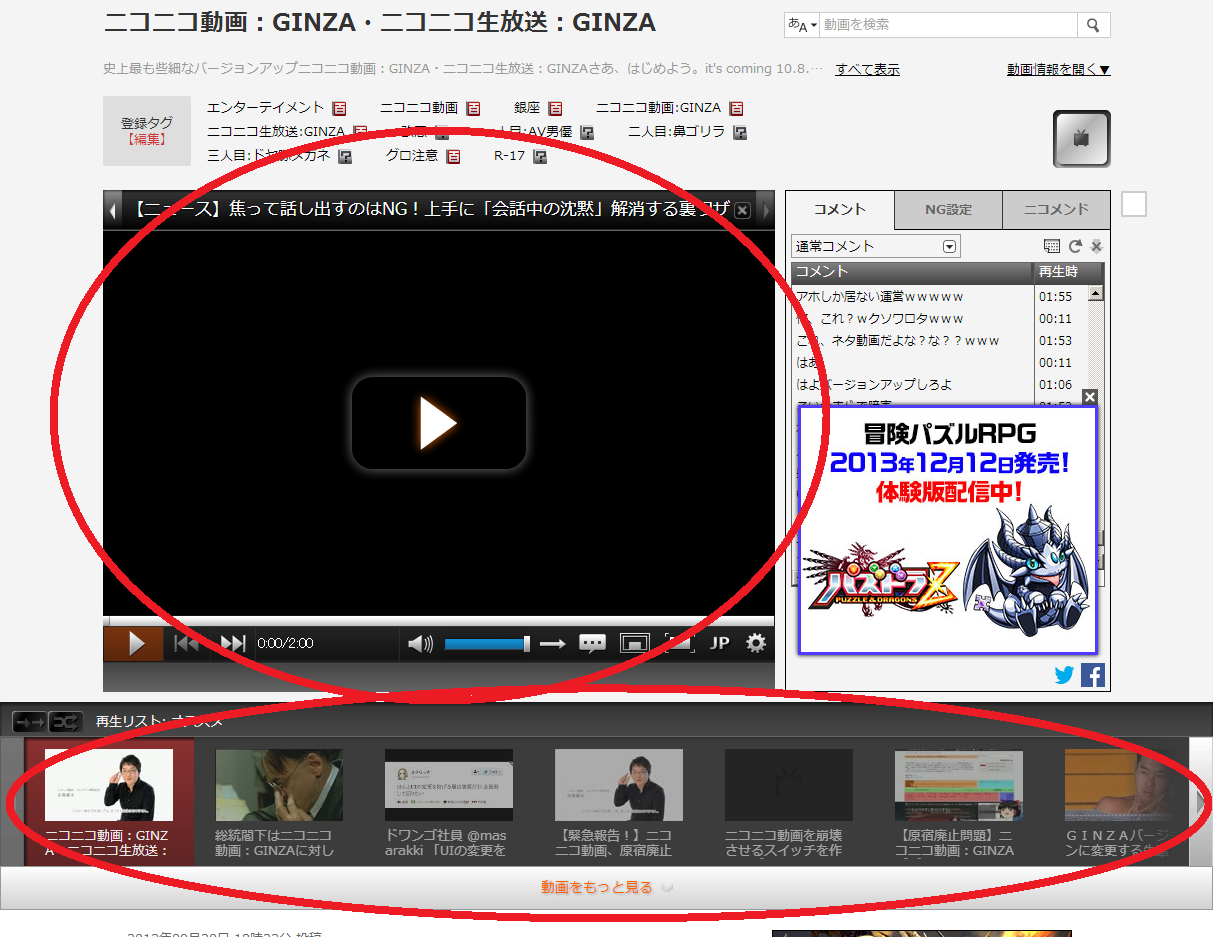The width and height of the screenshot is (1213, 937).
Task: Open the 通常コメント dropdown
Action: pyautogui.click(x=875, y=246)
